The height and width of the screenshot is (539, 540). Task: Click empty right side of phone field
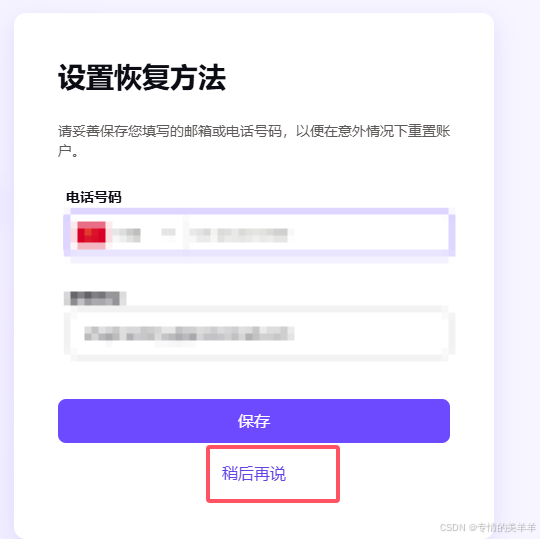372,234
